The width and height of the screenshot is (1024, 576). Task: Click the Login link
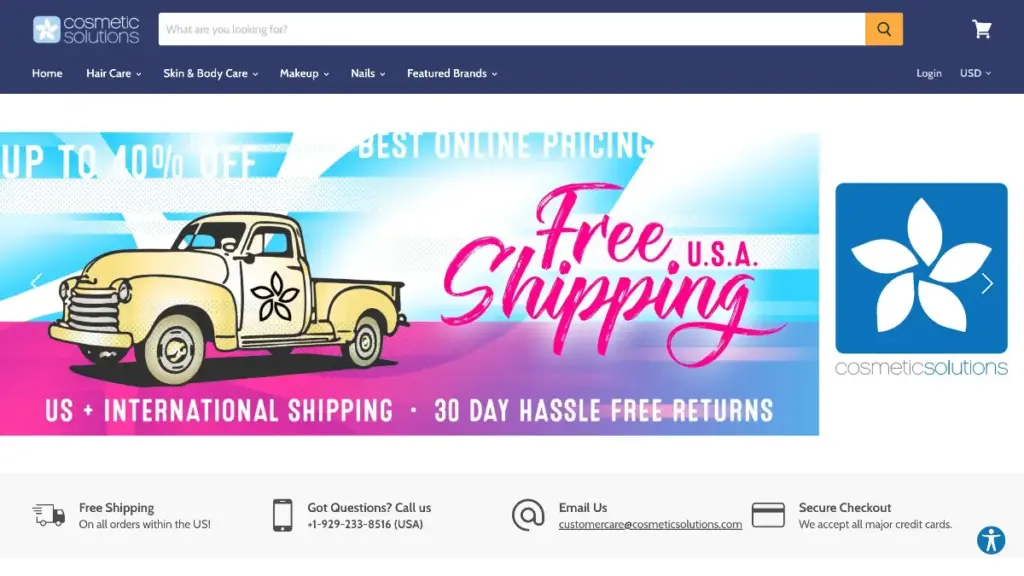(x=929, y=73)
